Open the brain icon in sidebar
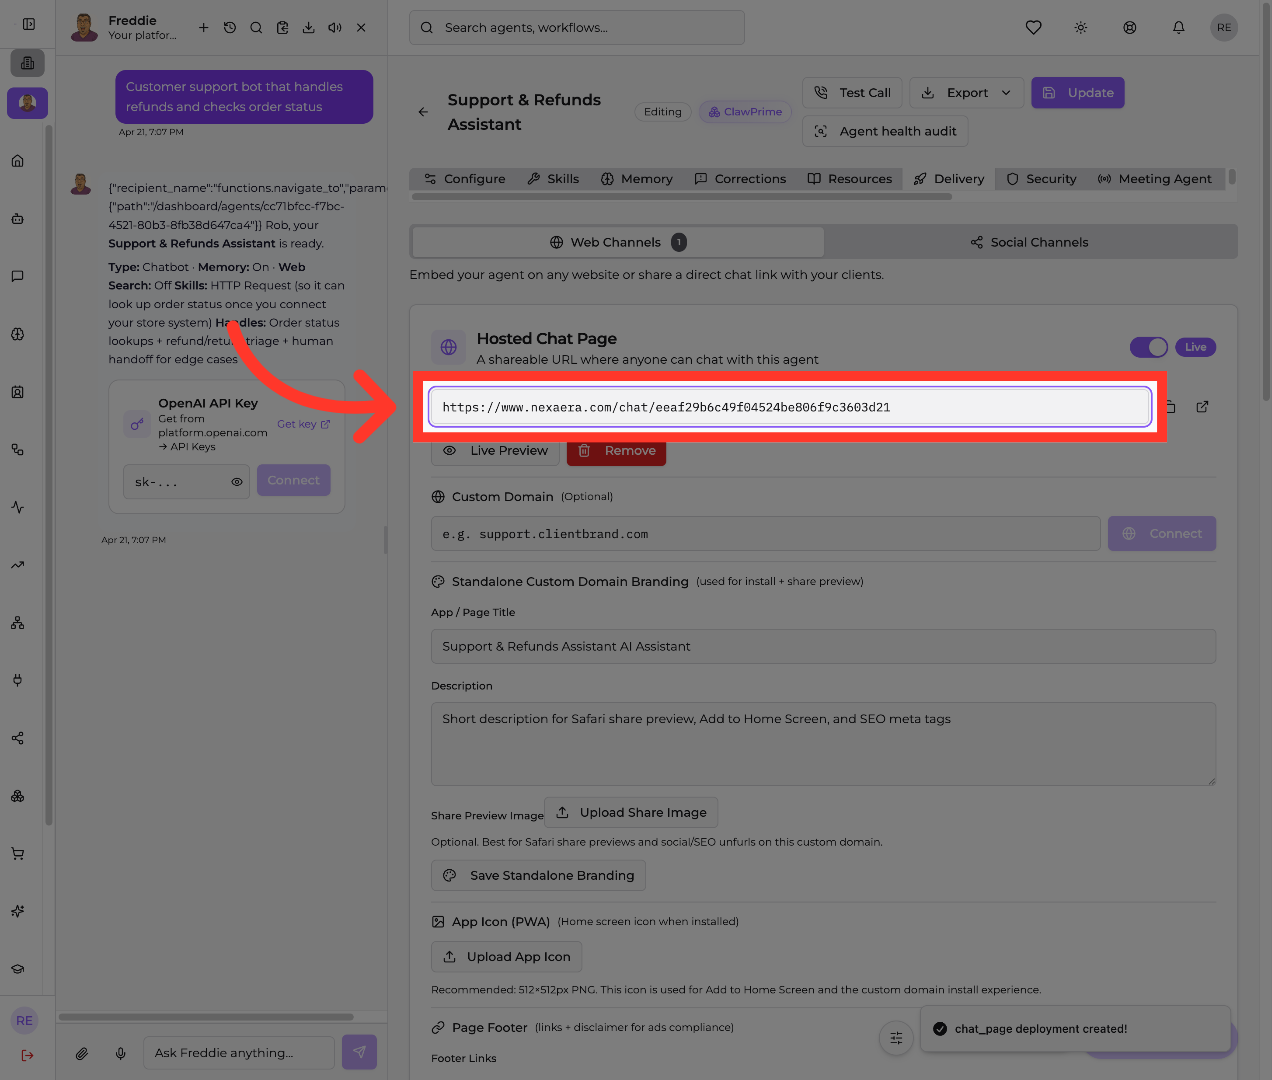Image resolution: width=1272 pixels, height=1080 pixels. click(x=18, y=334)
